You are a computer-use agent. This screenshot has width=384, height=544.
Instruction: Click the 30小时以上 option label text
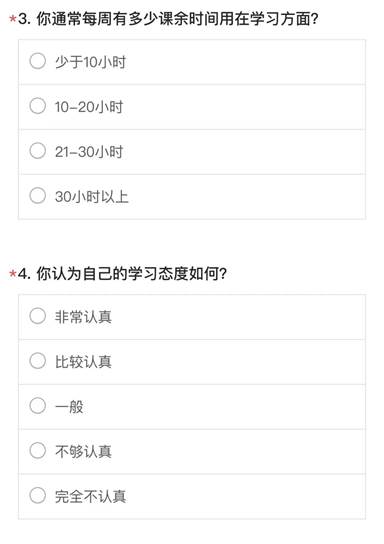(92, 197)
